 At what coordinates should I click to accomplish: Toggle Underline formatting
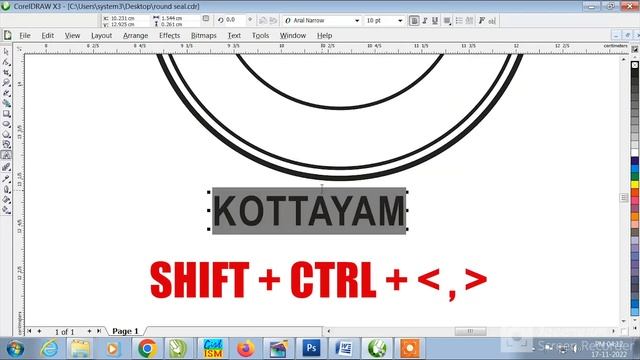pos(435,20)
